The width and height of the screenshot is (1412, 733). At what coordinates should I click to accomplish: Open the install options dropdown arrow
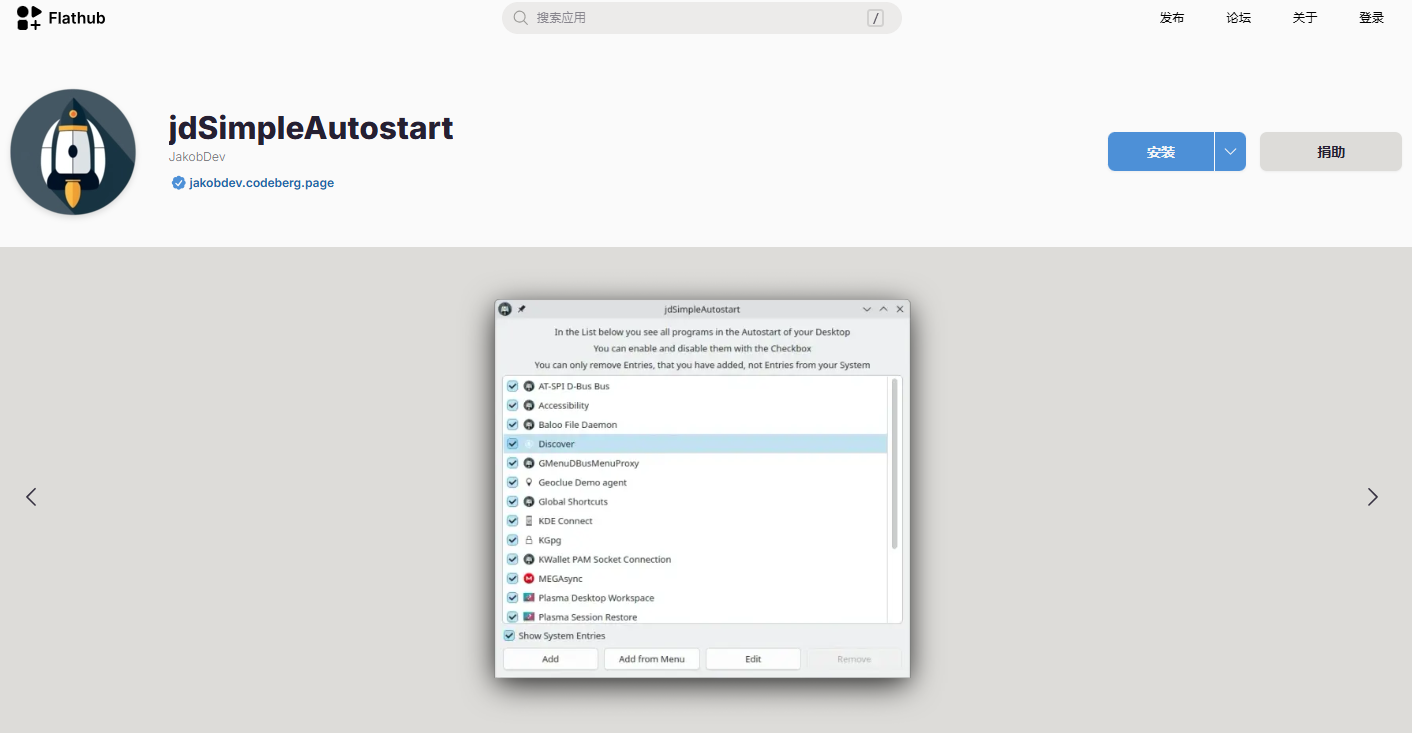tap(1230, 152)
